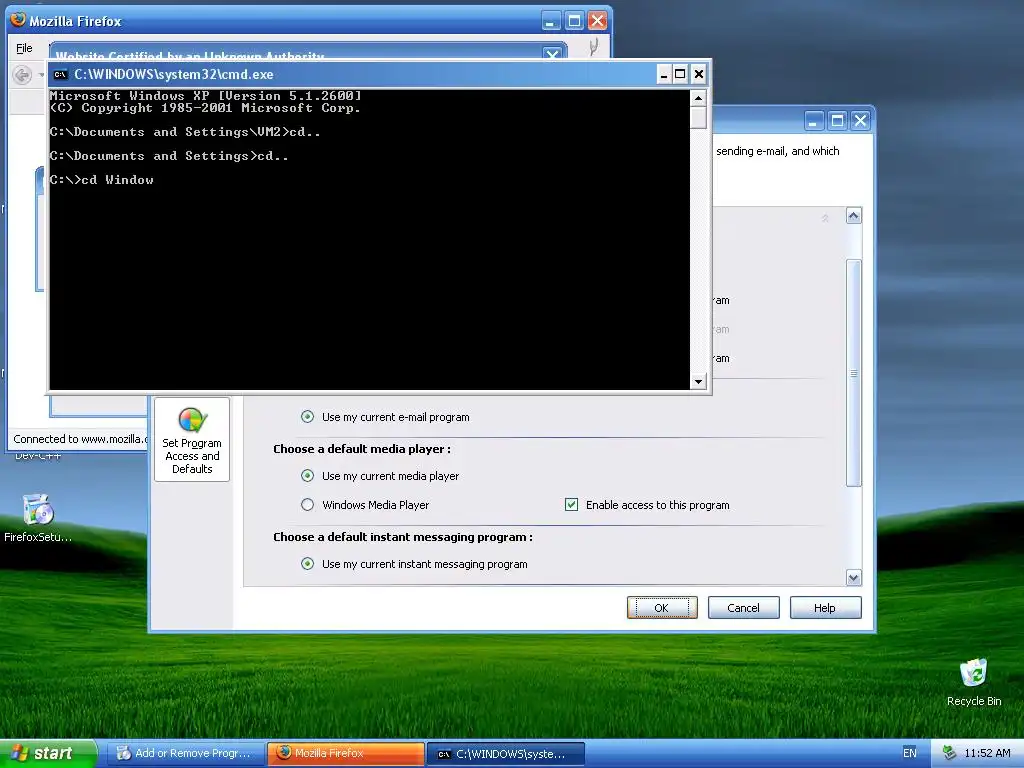Open Set Program Access and Defaults
Screen dimensions: 1024x768
[x=192, y=440]
